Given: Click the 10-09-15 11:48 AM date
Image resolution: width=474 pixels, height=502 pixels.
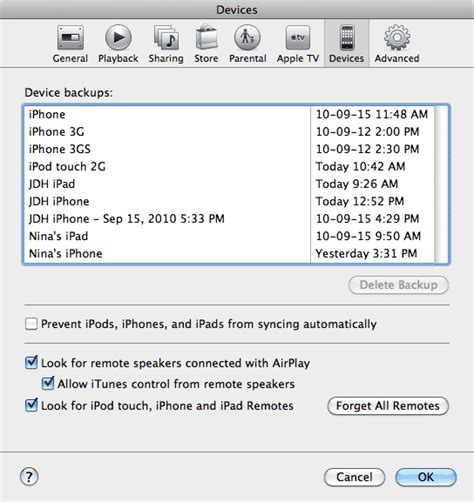Looking at the screenshot, I should pyautogui.click(x=372, y=114).
